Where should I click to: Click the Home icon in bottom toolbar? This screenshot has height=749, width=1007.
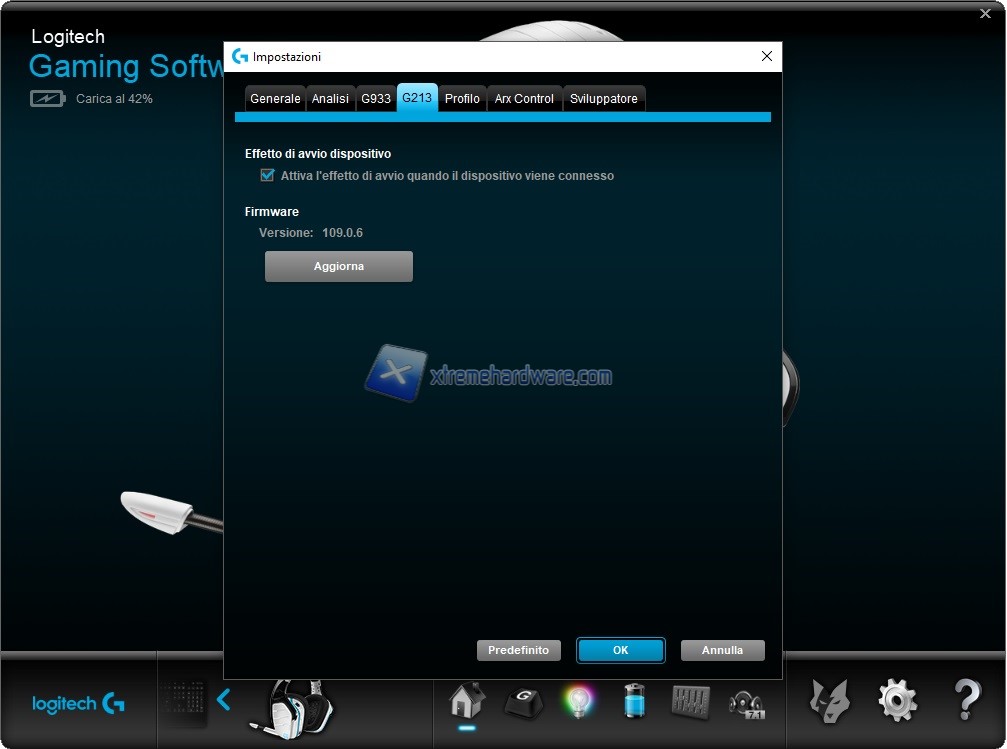click(x=466, y=700)
